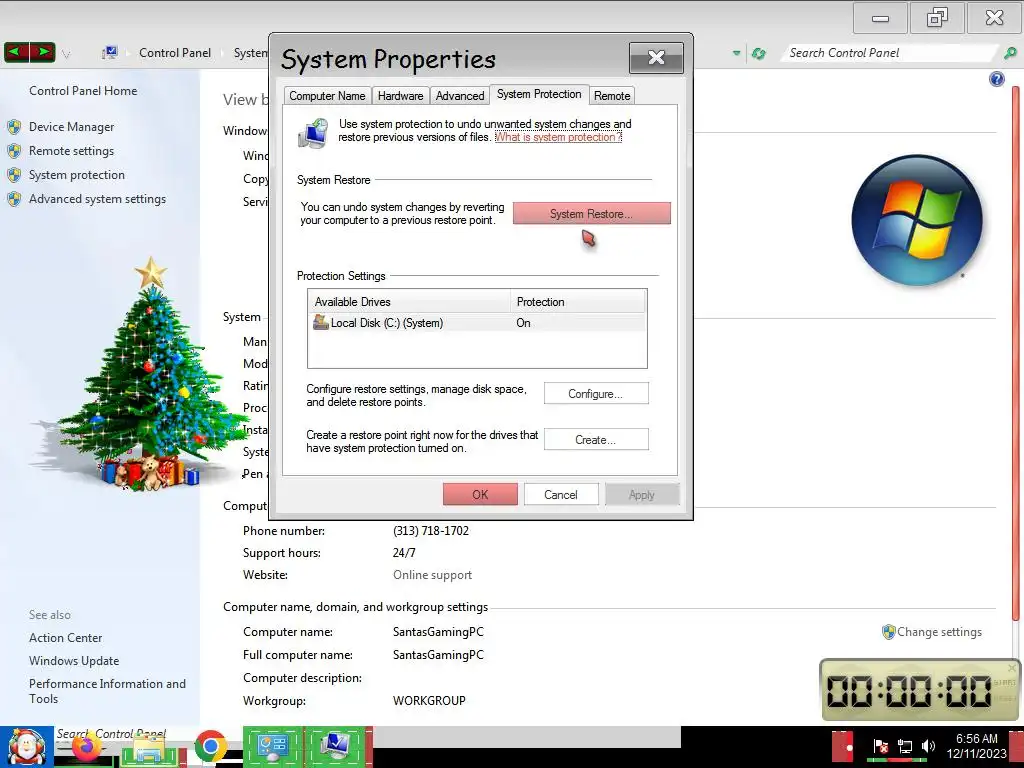1024x768 pixels.
Task: Click Create... to make a restore point
Action: [x=596, y=440]
